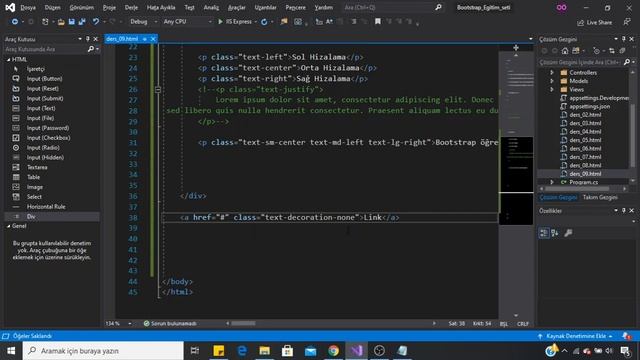The height and width of the screenshot is (360, 640).
Task: Collapse the comment block at line 26
Action: click(x=158, y=90)
